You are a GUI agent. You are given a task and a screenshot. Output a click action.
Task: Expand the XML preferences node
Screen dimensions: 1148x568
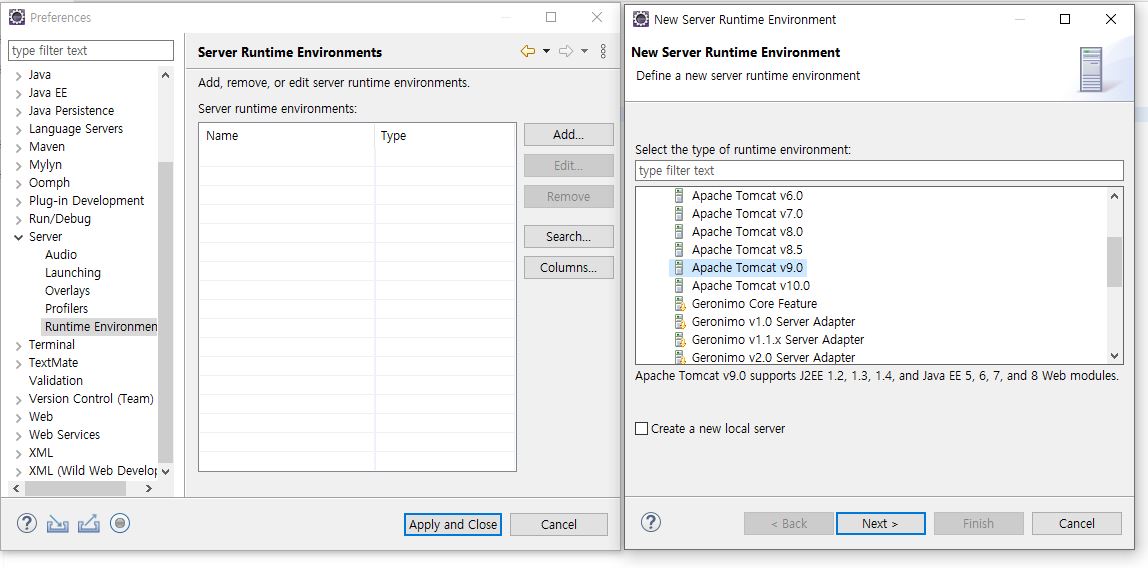point(19,453)
